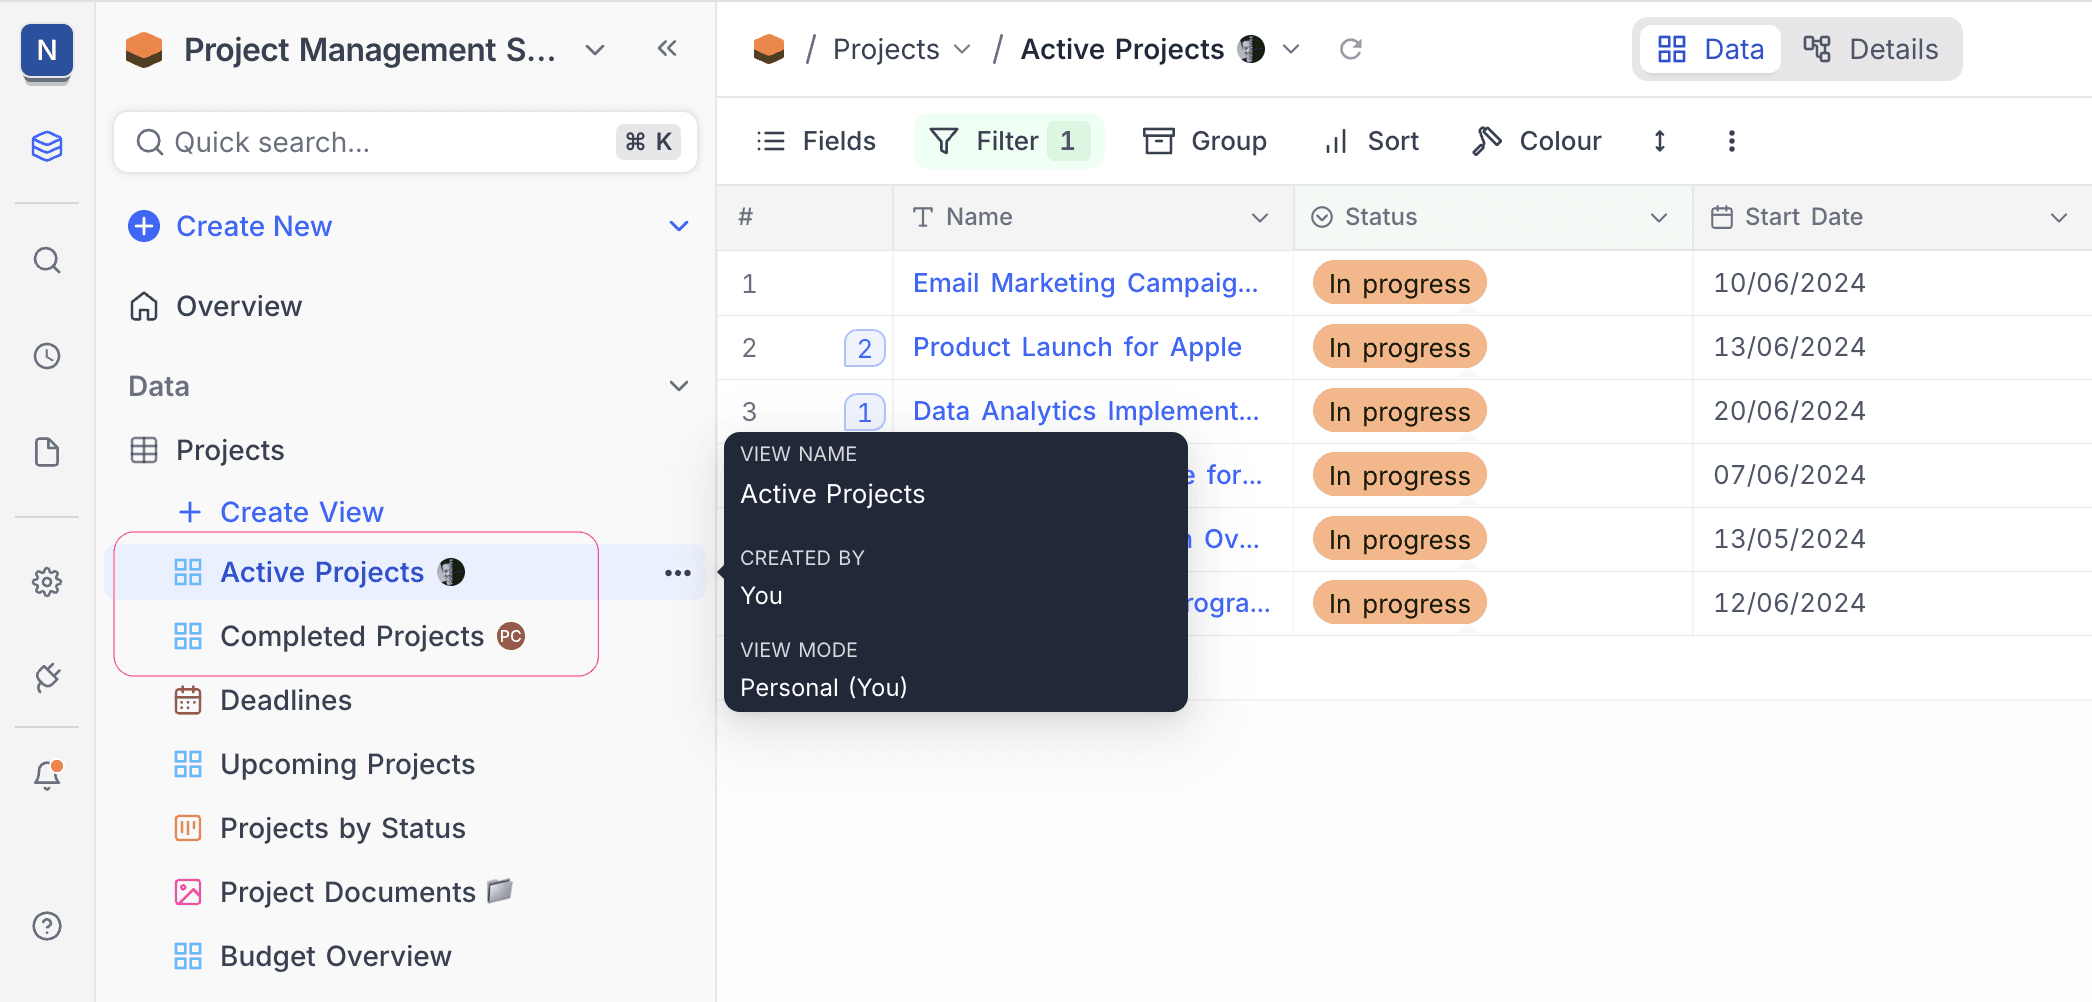
Task: Expand the Create New dropdown chevron
Action: click(x=679, y=226)
